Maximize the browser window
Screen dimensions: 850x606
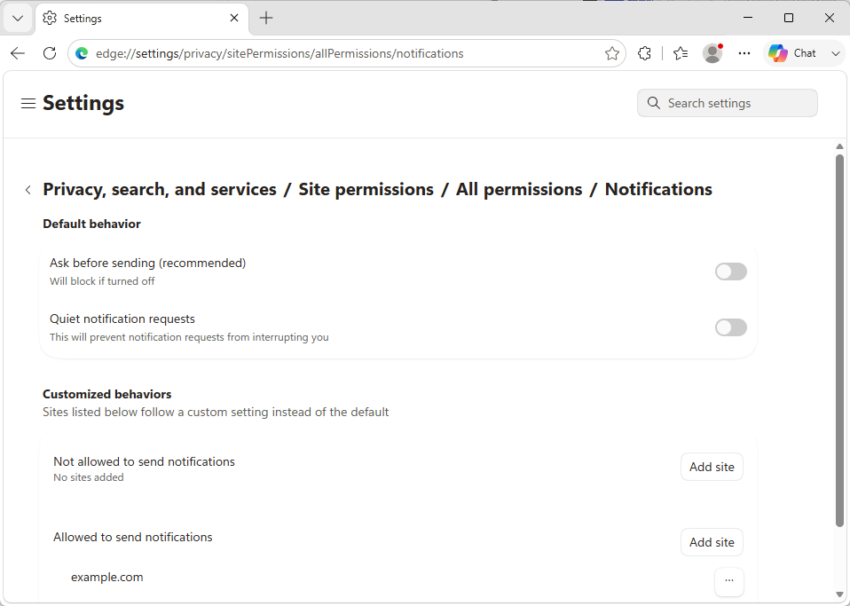click(789, 18)
